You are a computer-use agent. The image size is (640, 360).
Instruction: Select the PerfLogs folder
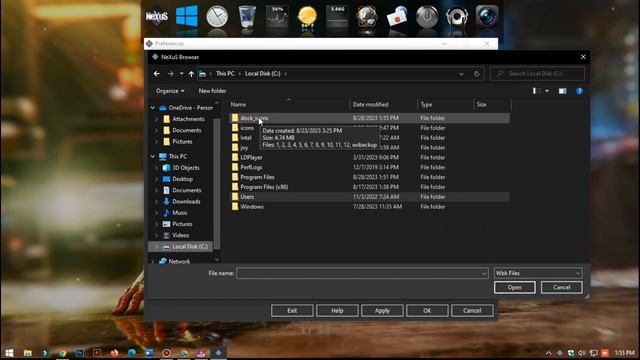[369, 167]
